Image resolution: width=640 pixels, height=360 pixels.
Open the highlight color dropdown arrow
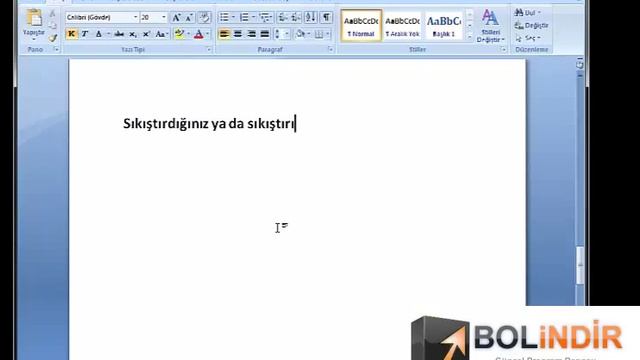[x=188, y=34]
